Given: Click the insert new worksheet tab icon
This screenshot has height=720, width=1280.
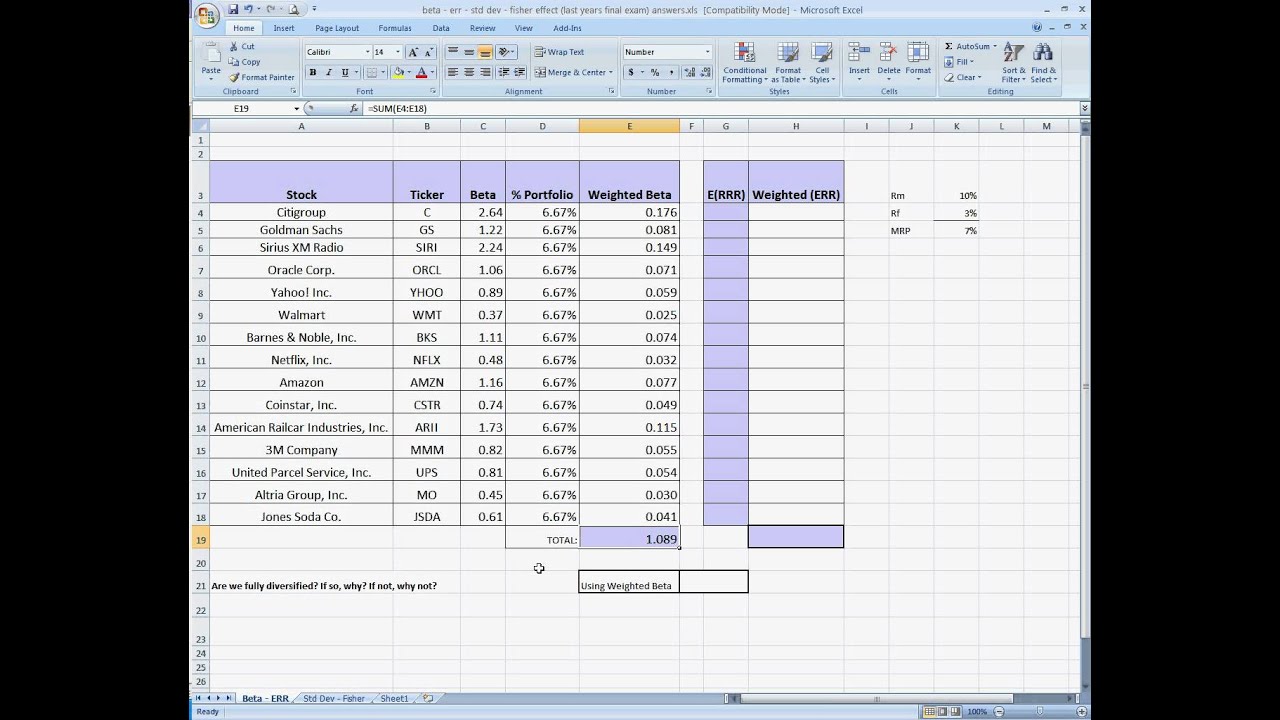Looking at the screenshot, I should click(428, 698).
